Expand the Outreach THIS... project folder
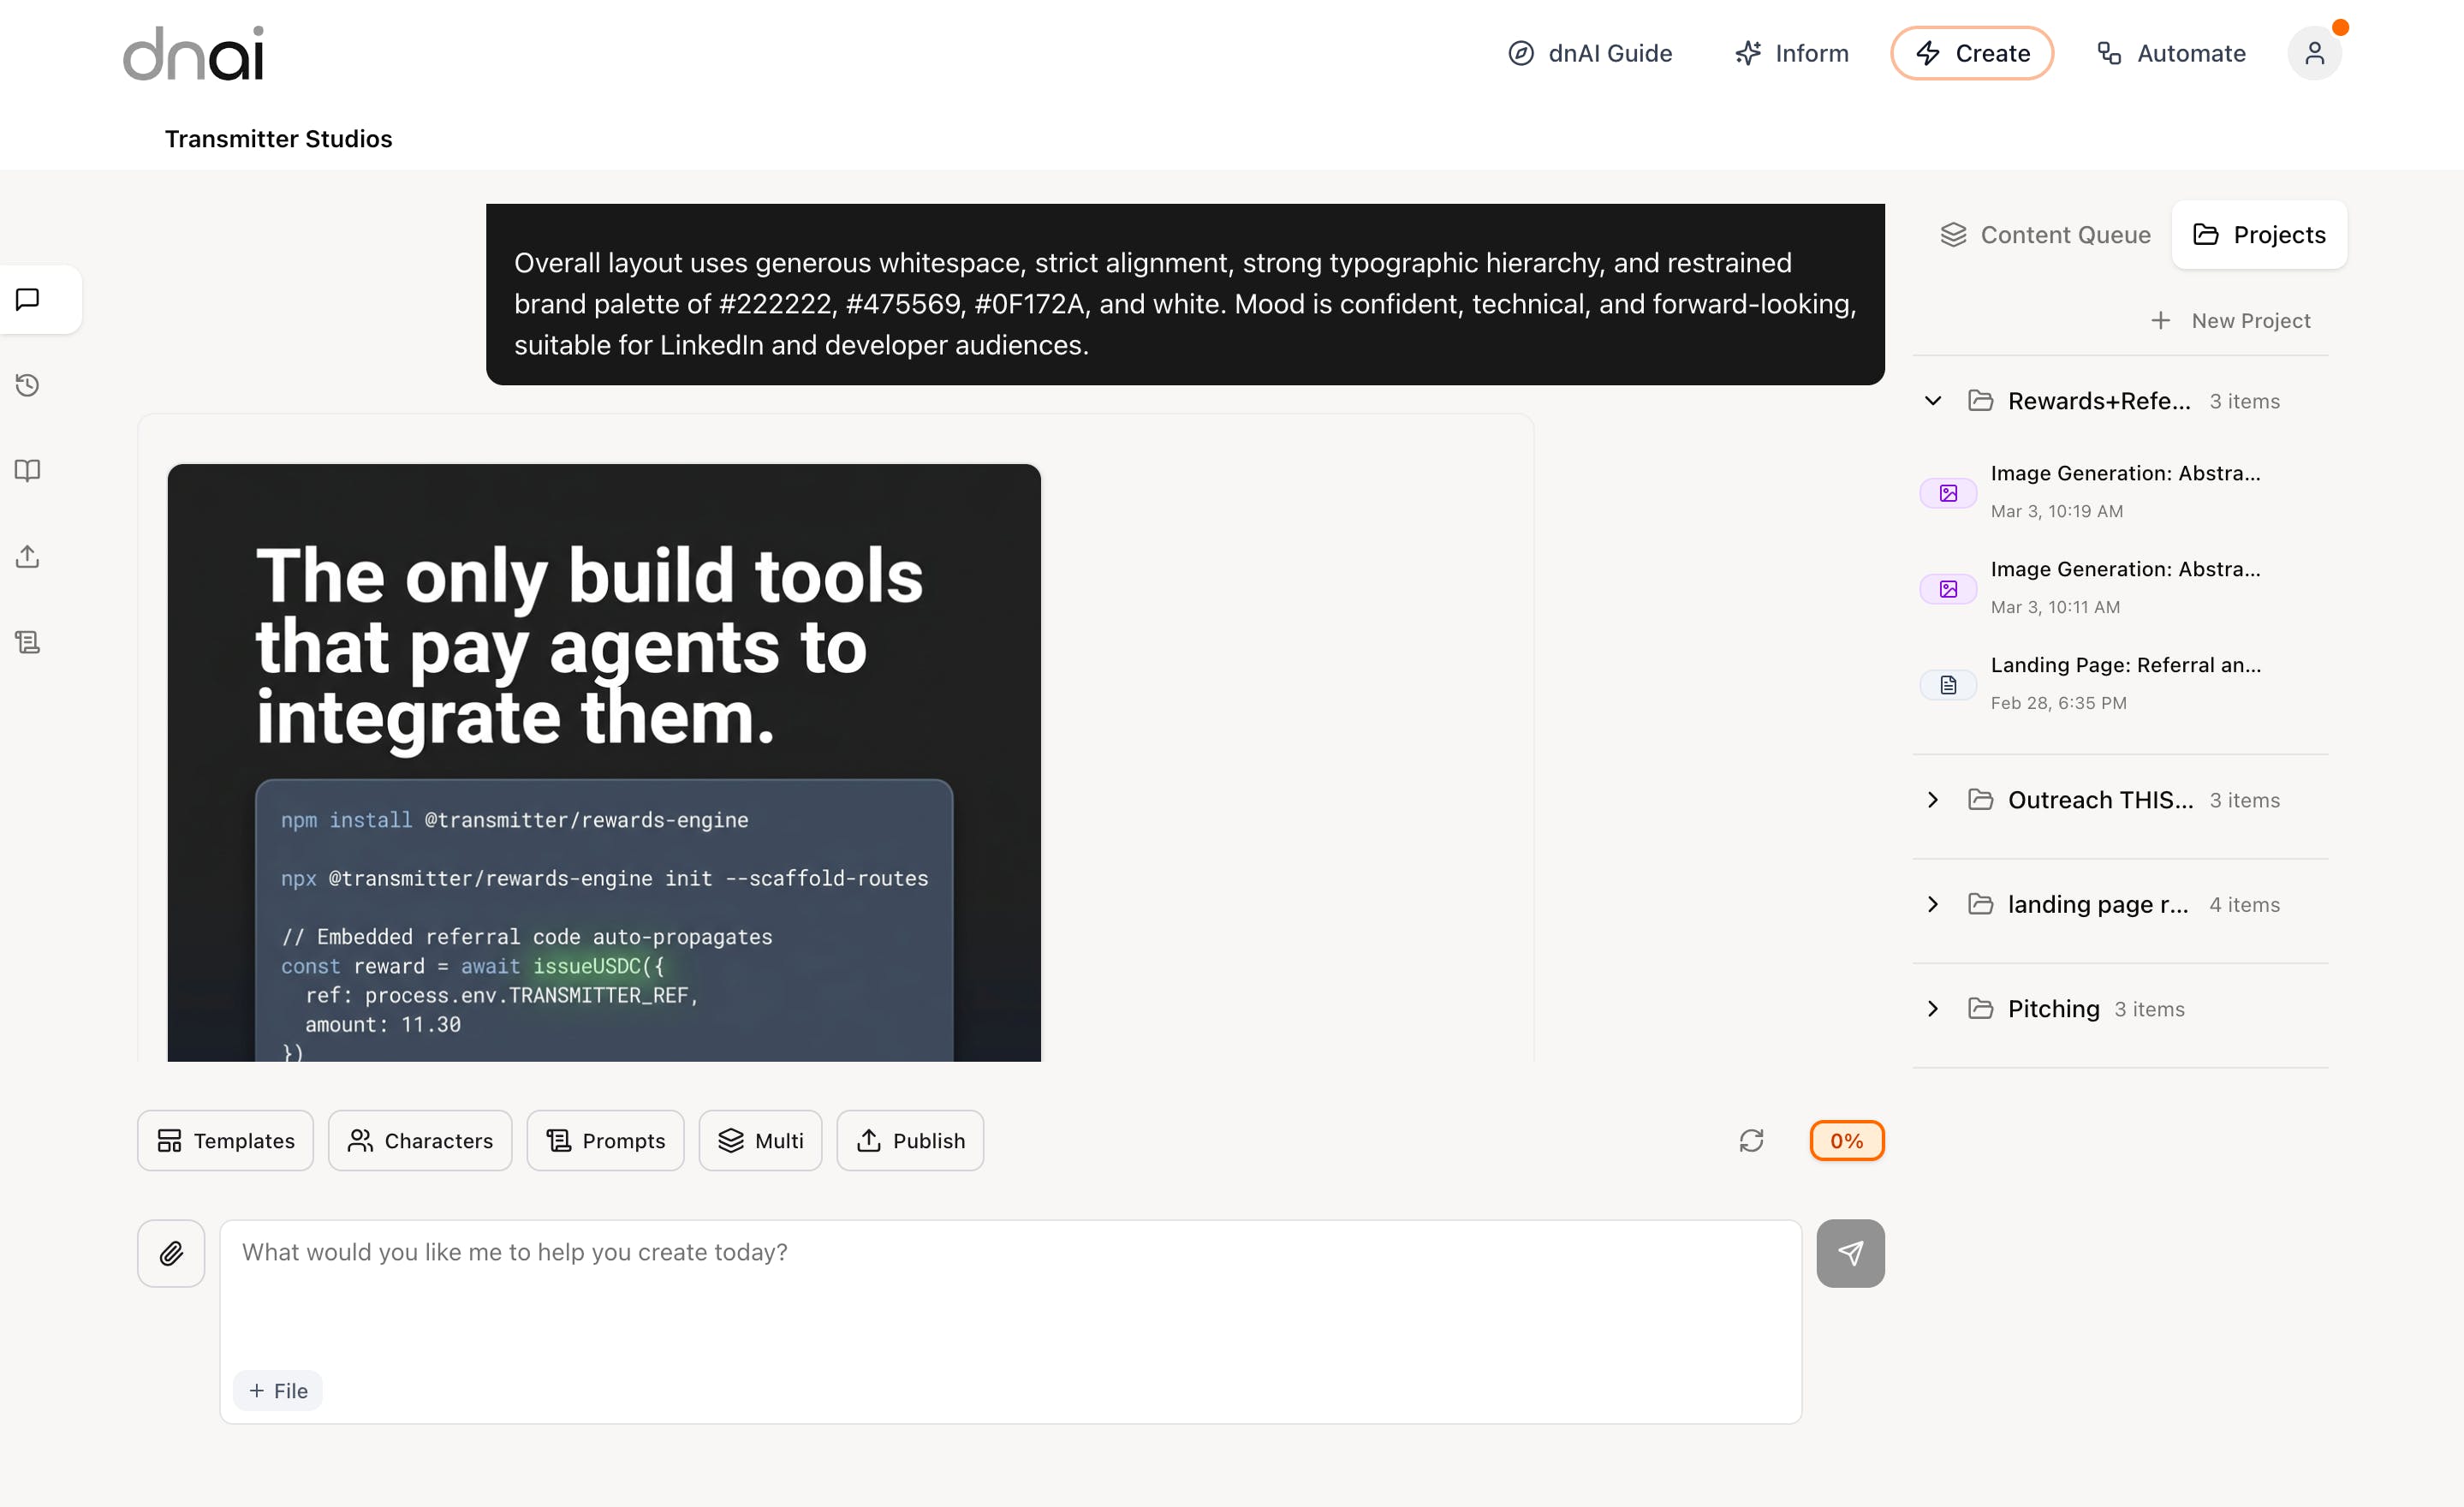 pos(1933,800)
